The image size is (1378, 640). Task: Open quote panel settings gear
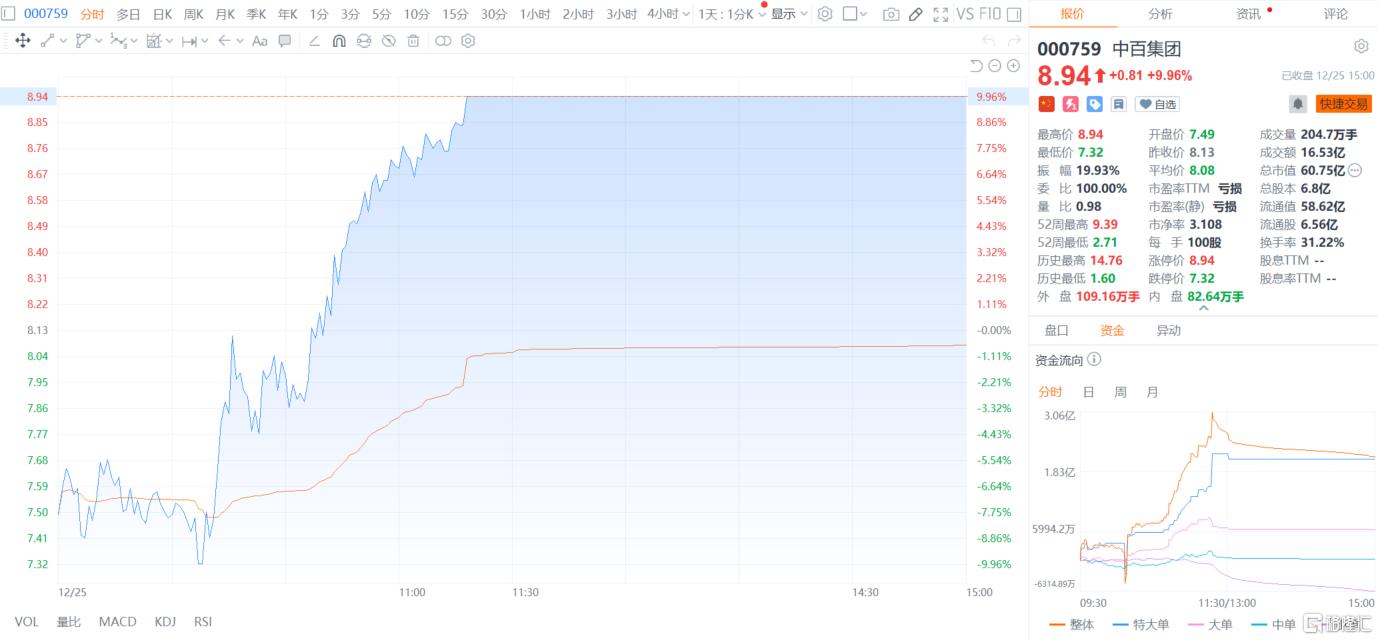[1361, 46]
